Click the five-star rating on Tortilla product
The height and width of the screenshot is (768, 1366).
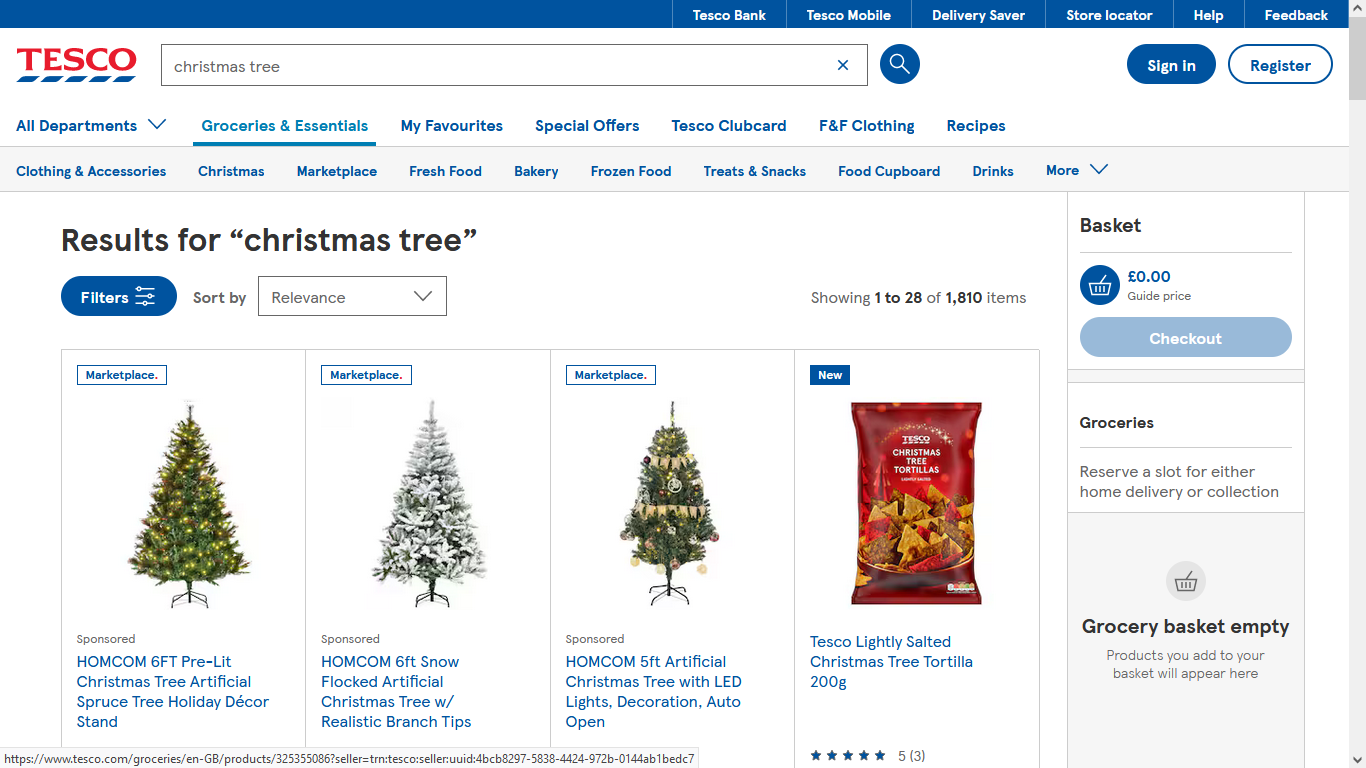(848, 756)
